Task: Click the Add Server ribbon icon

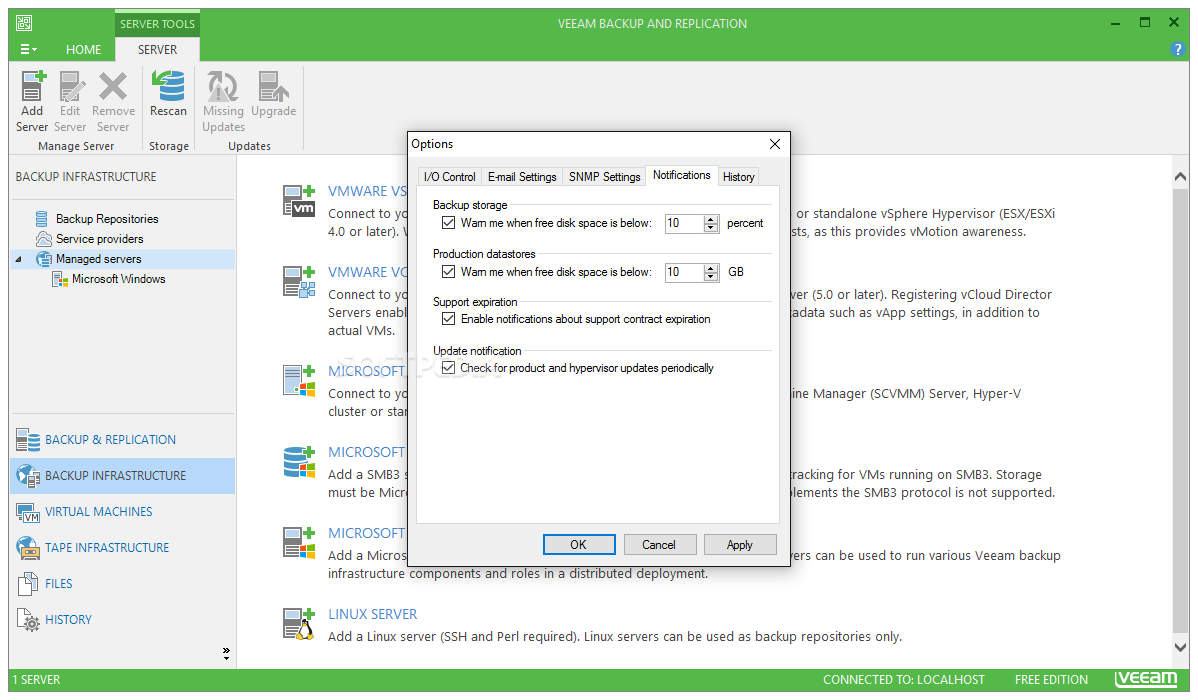Action: coord(32,86)
